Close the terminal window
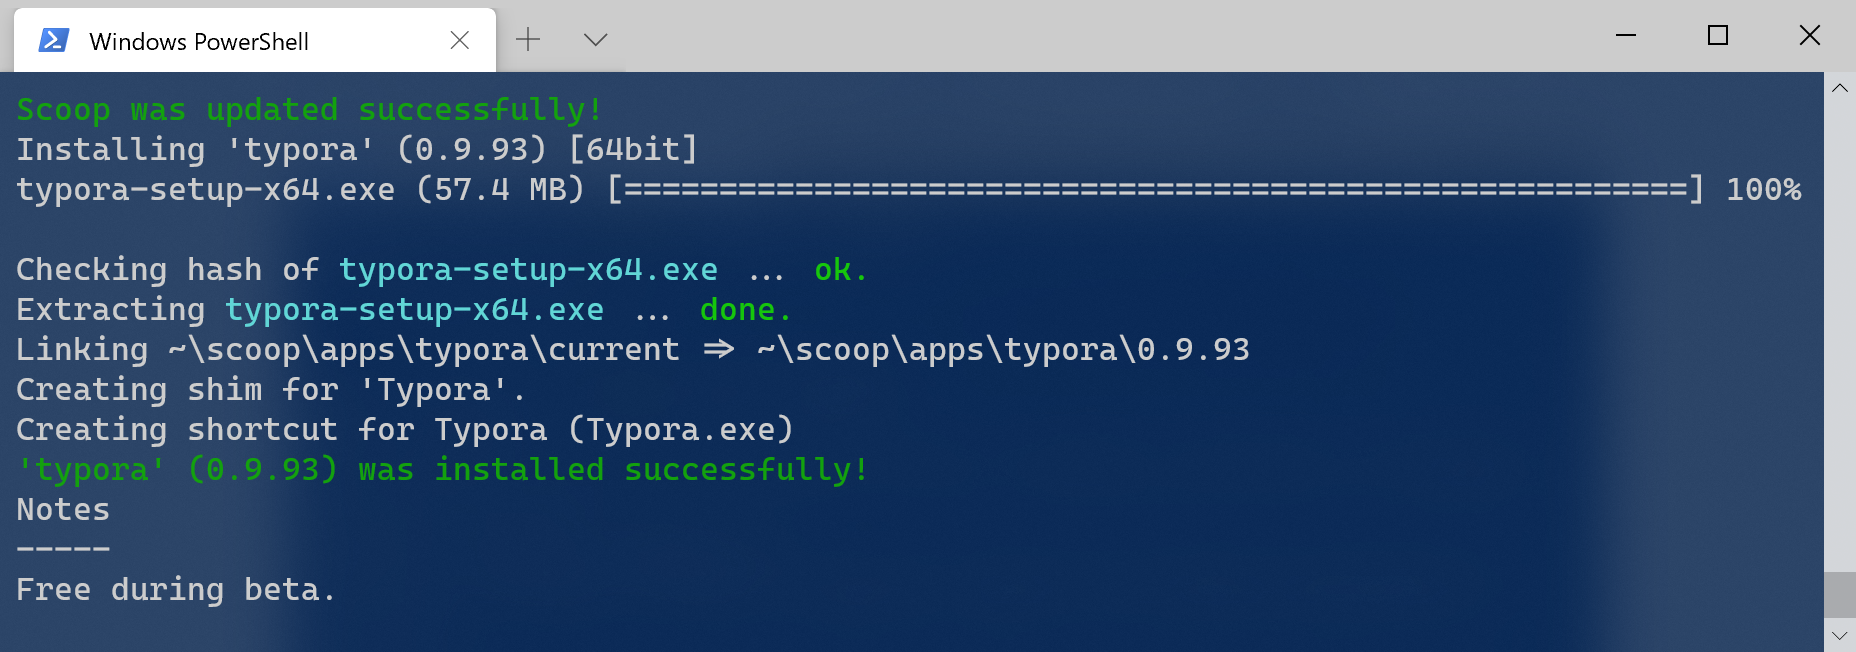Screen dimensions: 1856x652 [x=1809, y=36]
